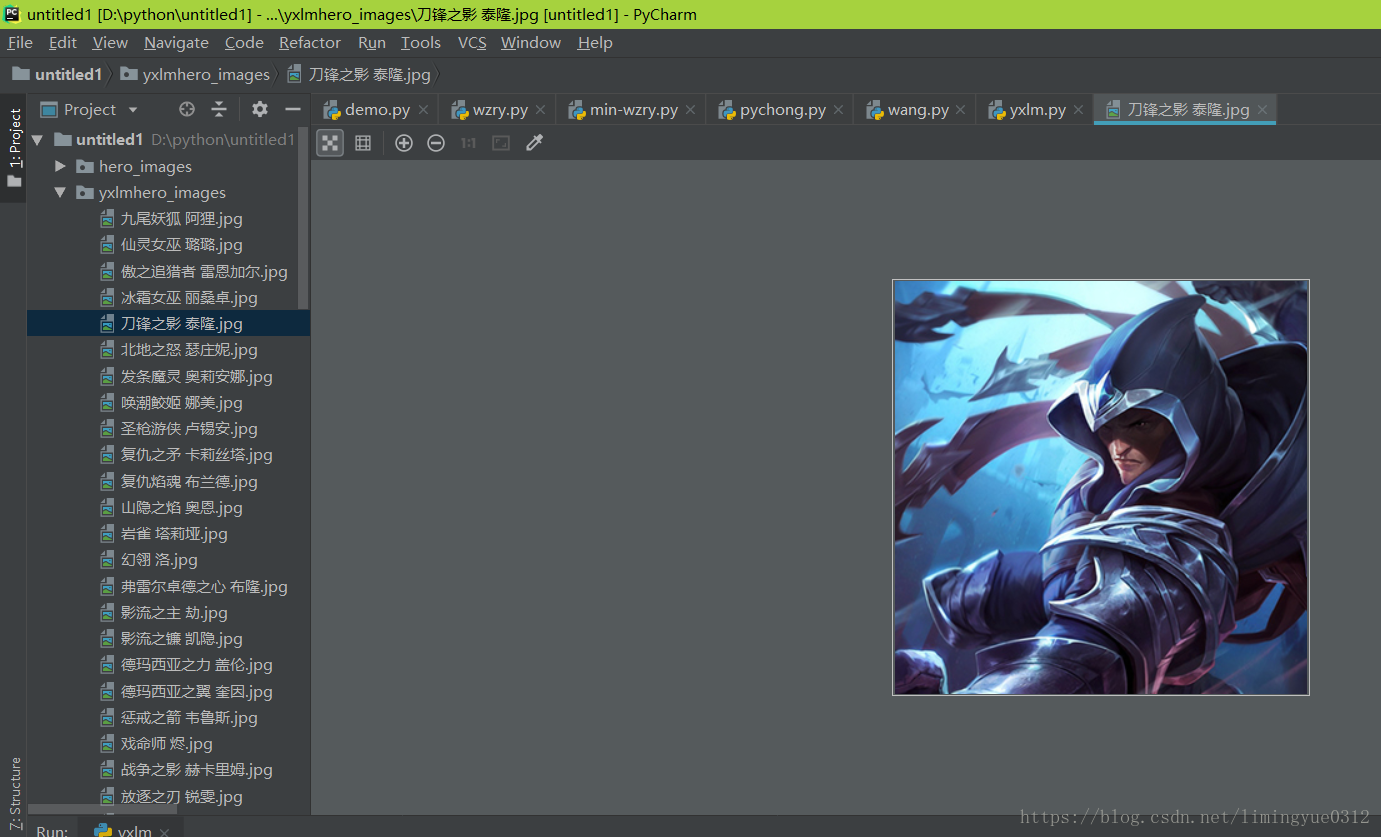This screenshot has height=837, width=1381.
Task: Select file 发条魔灵 奥莉安娜.jpg
Action: pos(186,376)
